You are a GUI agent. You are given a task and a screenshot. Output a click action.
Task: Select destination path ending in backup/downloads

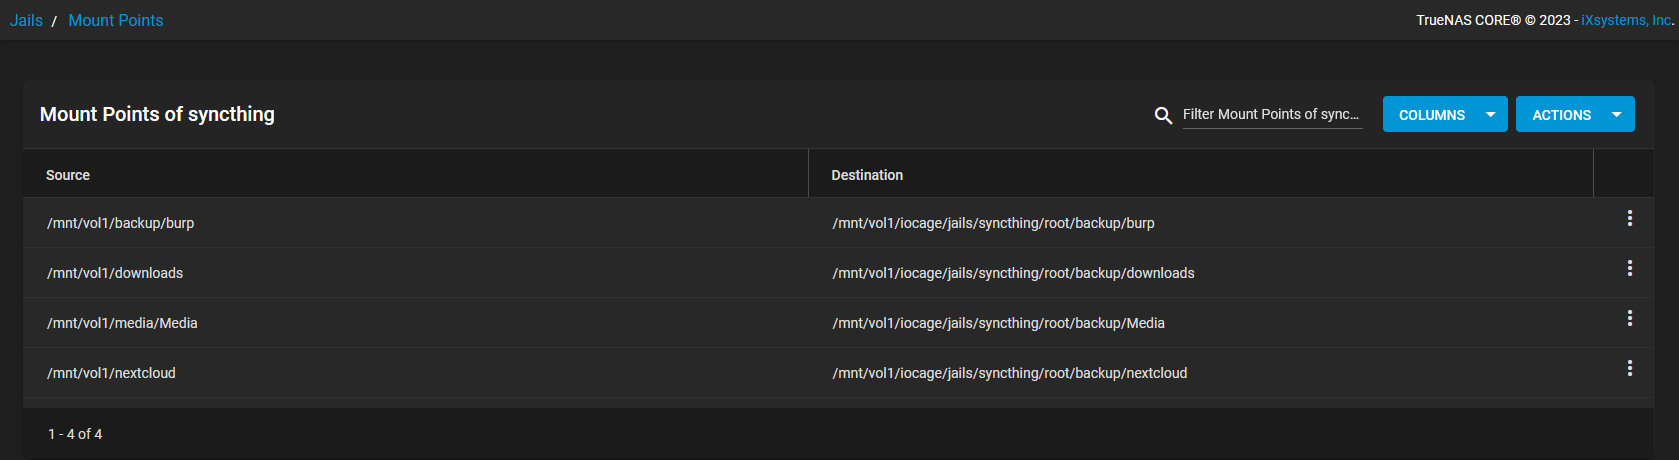tap(1013, 273)
